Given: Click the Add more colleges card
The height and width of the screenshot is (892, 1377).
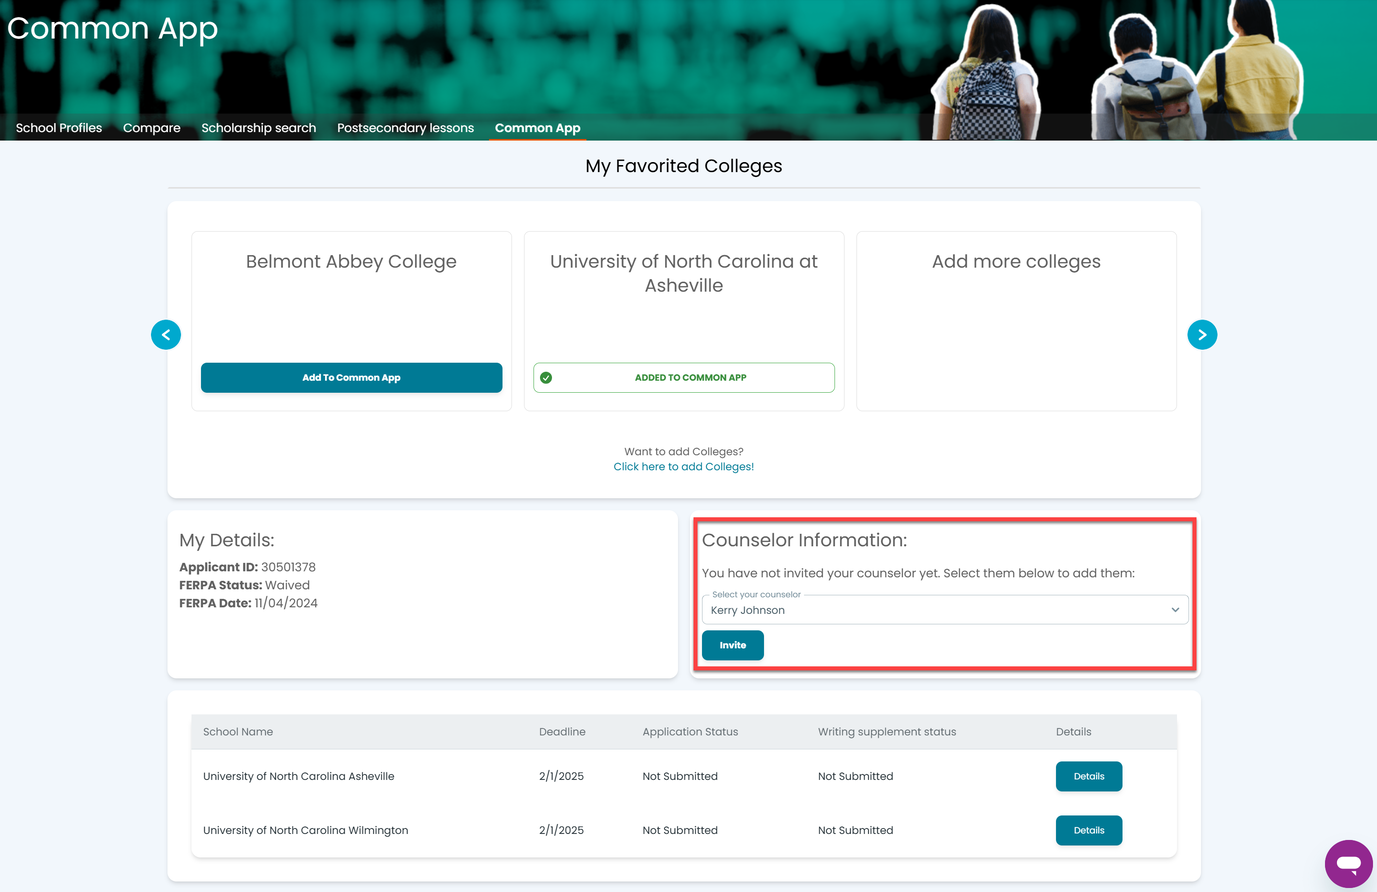Looking at the screenshot, I should pyautogui.click(x=1016, y=321).
